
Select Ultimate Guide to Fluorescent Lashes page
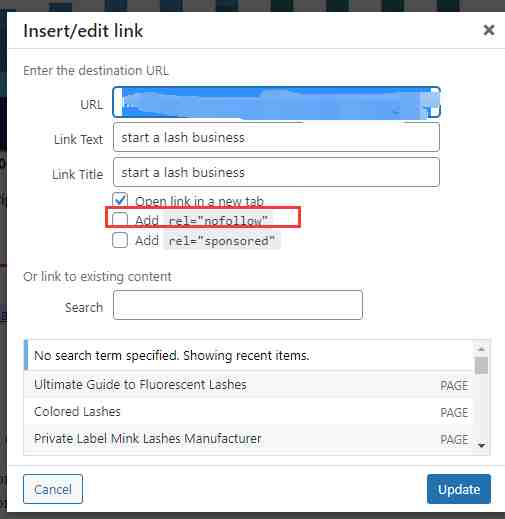[x=248, y=385]
